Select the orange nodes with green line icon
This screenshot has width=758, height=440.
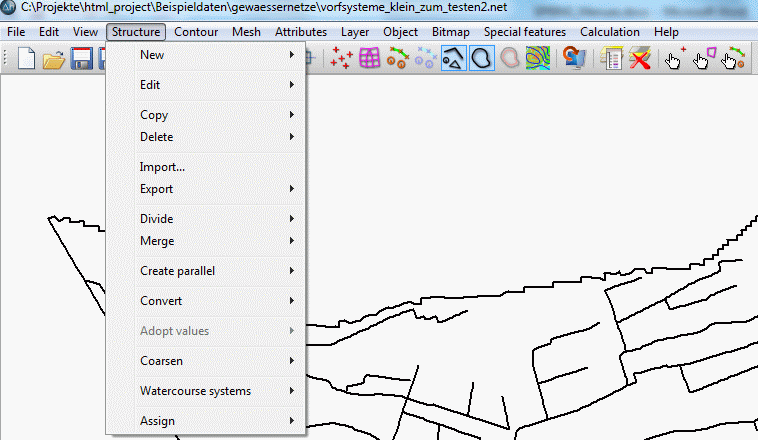[x=398, y=59]
